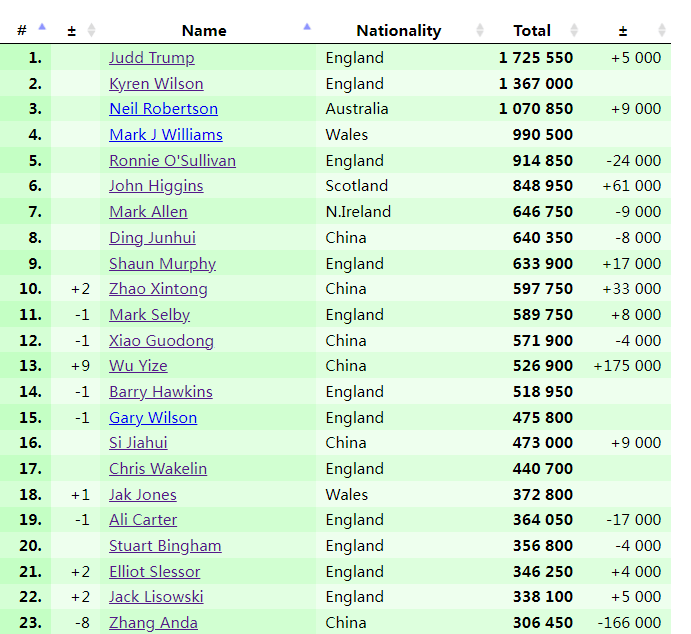Click the Nationality column header

pyautogui.click(x=398, y=30)
